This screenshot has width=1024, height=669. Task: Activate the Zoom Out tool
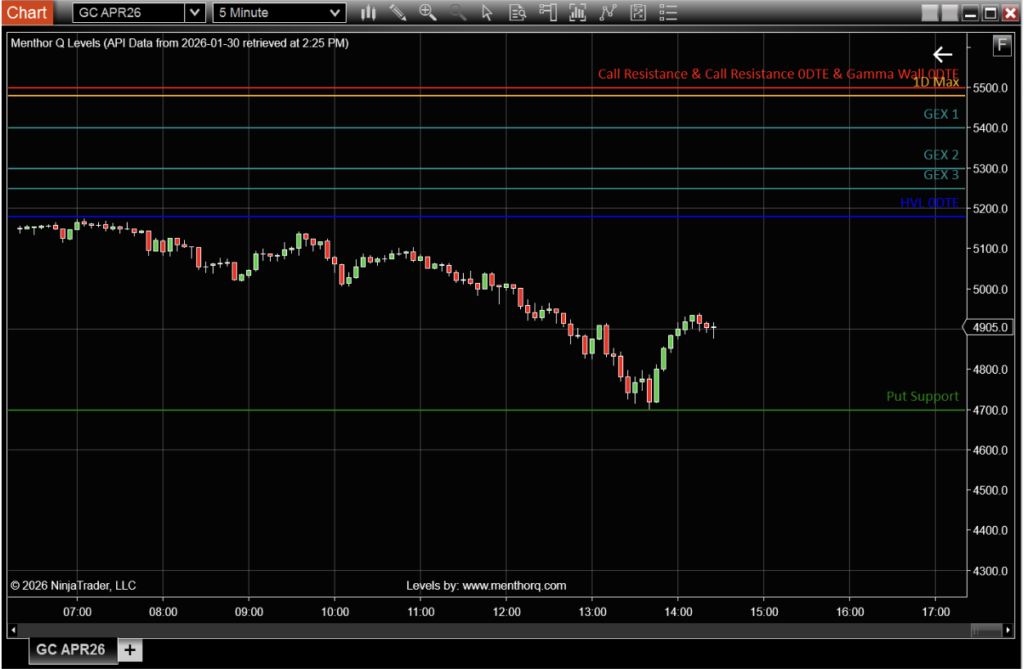point(456,13)
